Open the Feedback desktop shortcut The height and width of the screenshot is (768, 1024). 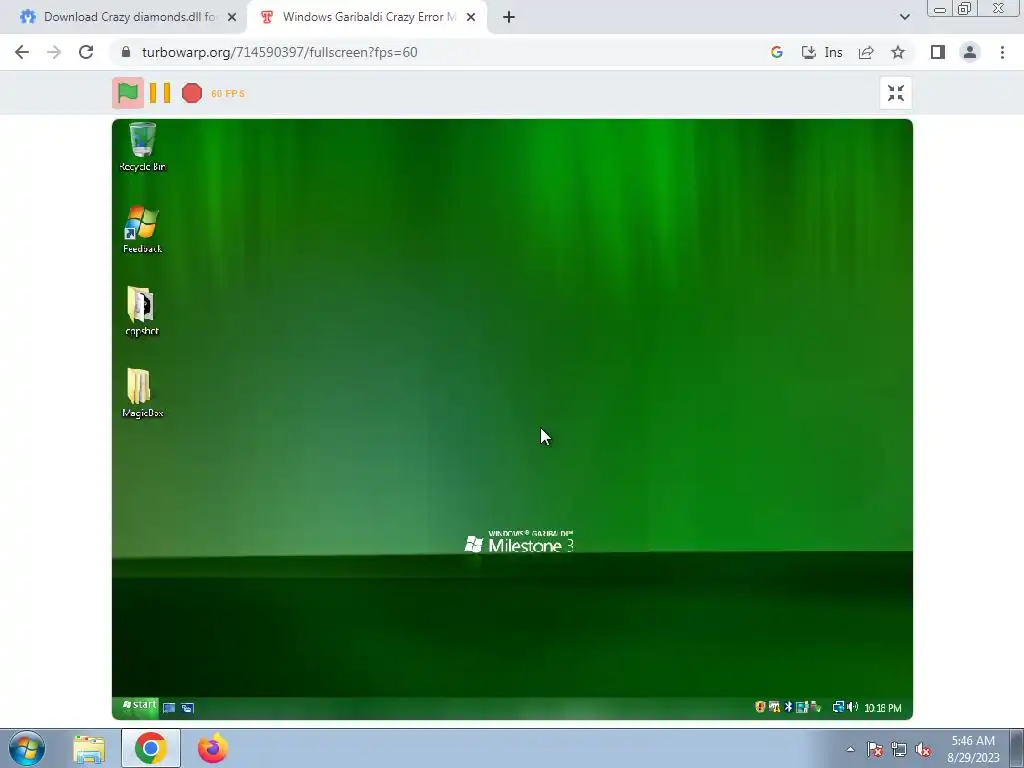click(142, 229)
